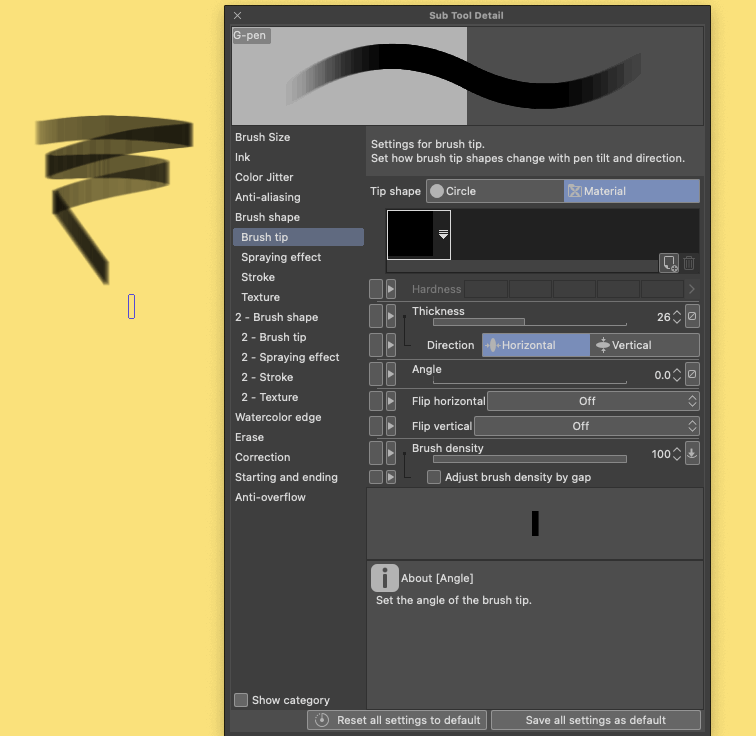756x736 pixels.
Task: Click Thickness value stepper
Action: click(677, 317)
